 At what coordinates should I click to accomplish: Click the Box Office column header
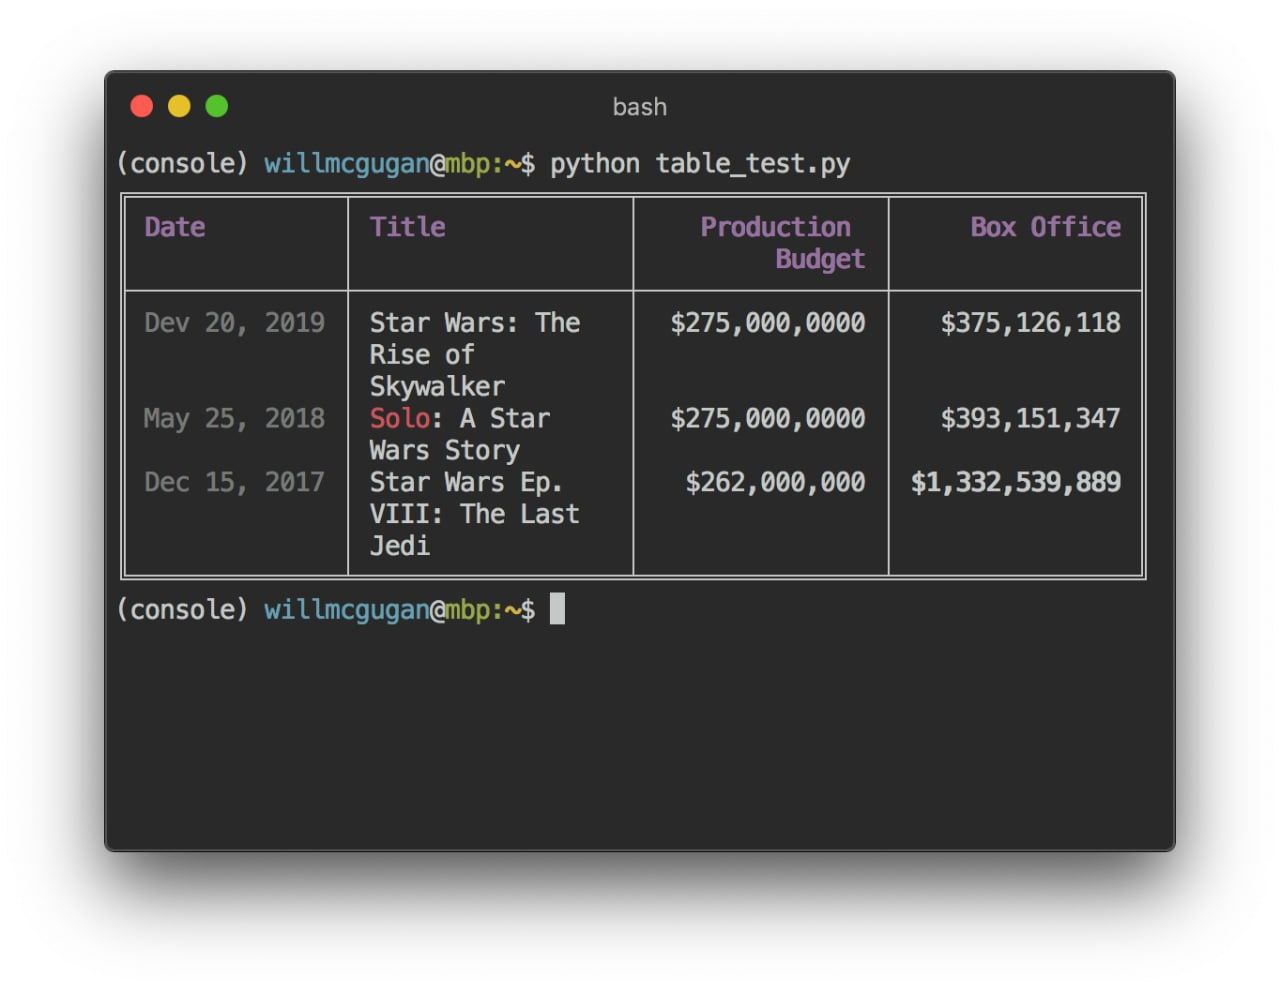coord(1045,227)
